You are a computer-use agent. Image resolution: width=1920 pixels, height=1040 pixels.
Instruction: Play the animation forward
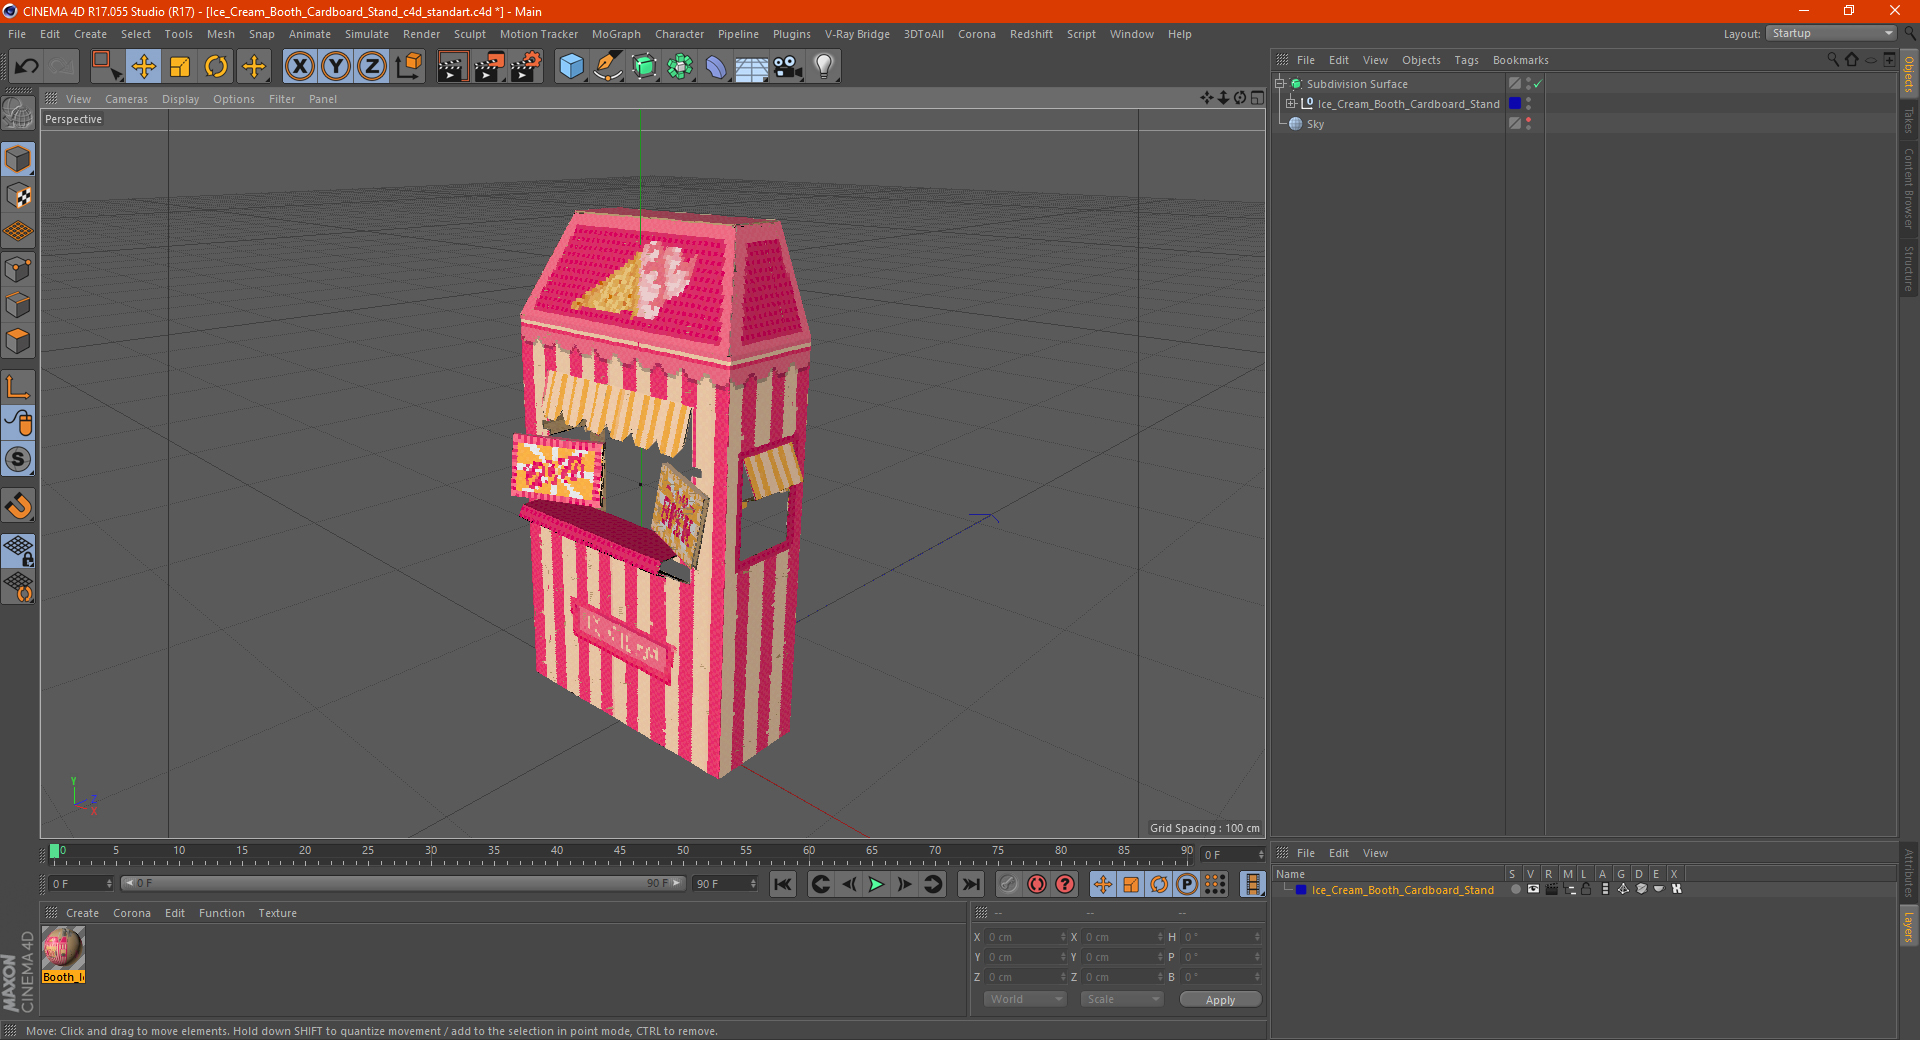pos(876,884)
